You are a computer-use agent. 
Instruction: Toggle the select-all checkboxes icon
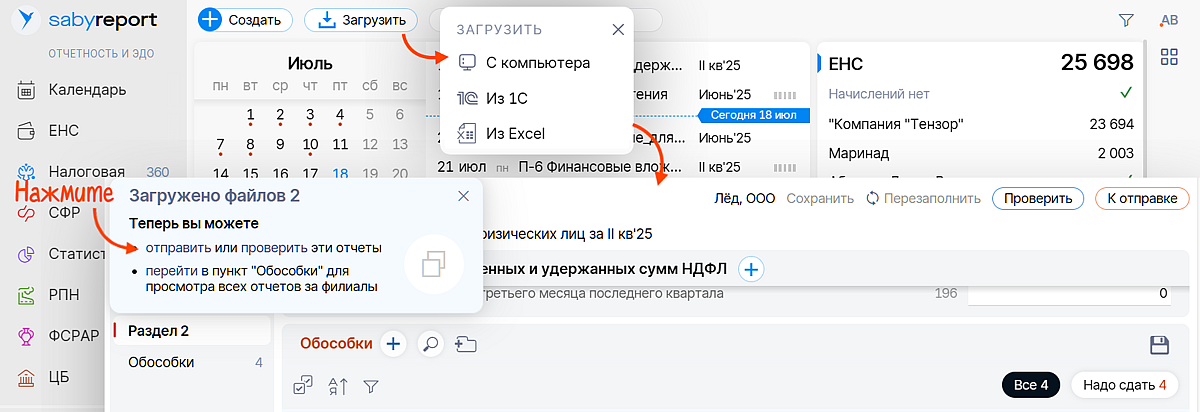pos(303,386)
